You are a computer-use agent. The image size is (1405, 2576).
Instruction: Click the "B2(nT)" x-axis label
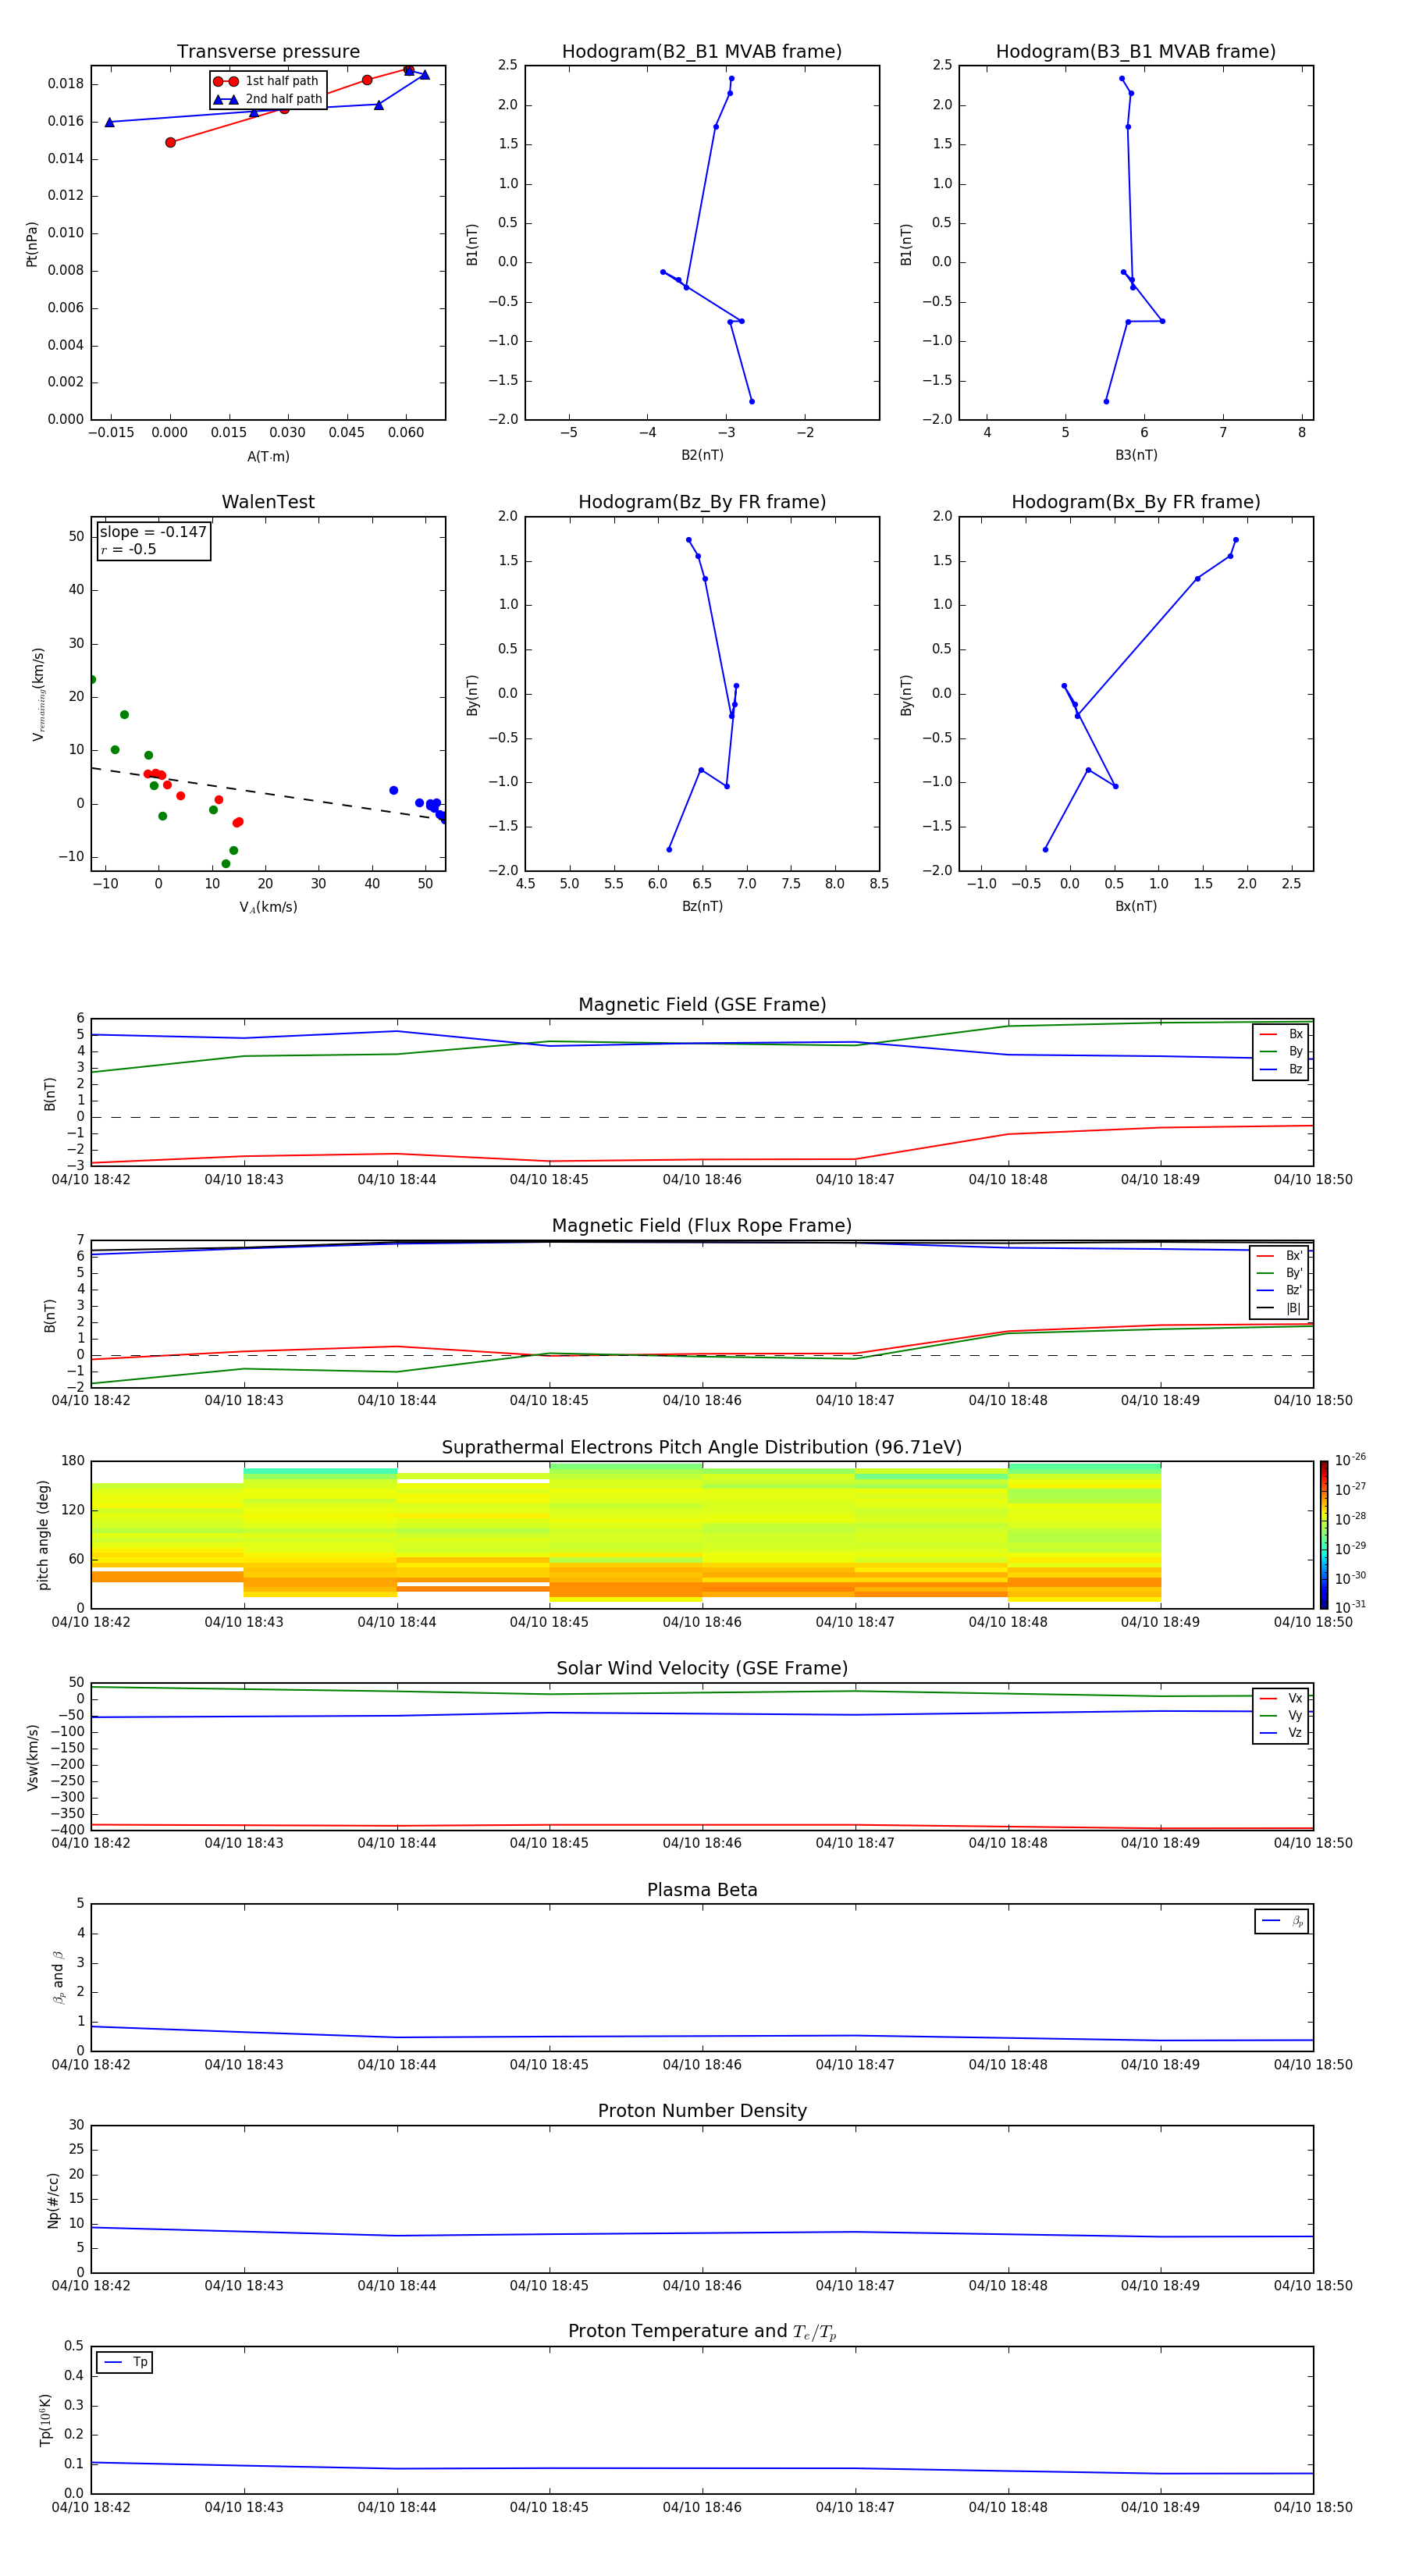702,455
